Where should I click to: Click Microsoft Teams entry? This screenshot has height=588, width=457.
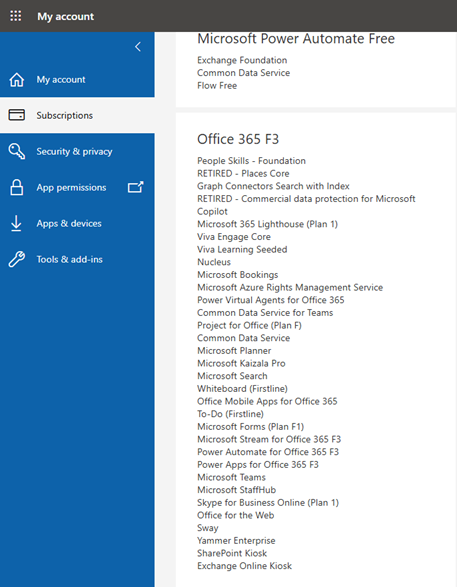point(231,477)
